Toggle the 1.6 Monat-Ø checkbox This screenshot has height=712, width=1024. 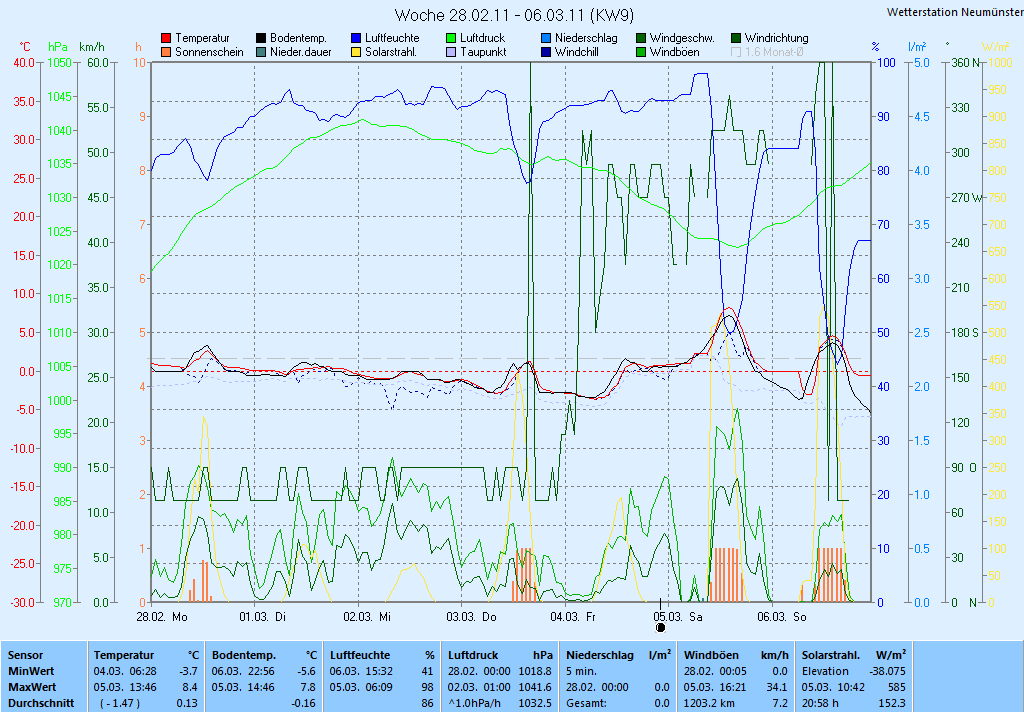(737, 52)
